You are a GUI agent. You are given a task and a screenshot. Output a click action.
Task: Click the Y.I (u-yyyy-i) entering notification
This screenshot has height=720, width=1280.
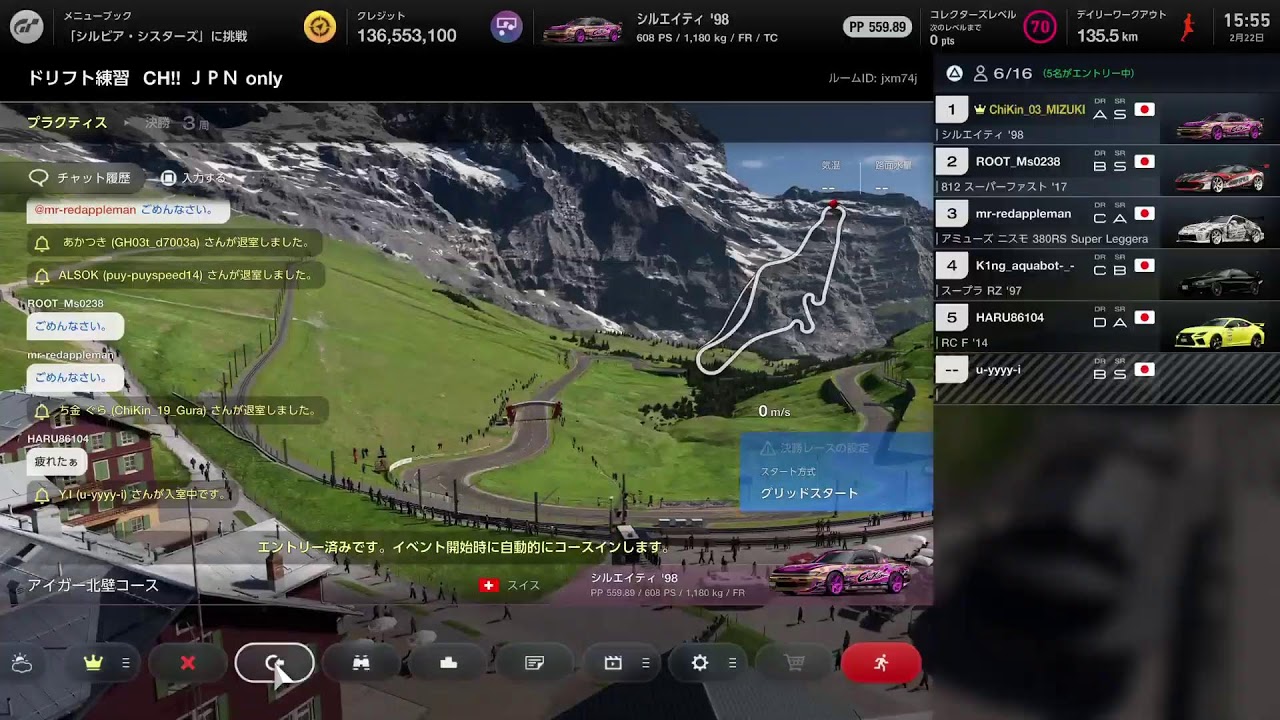130,494
